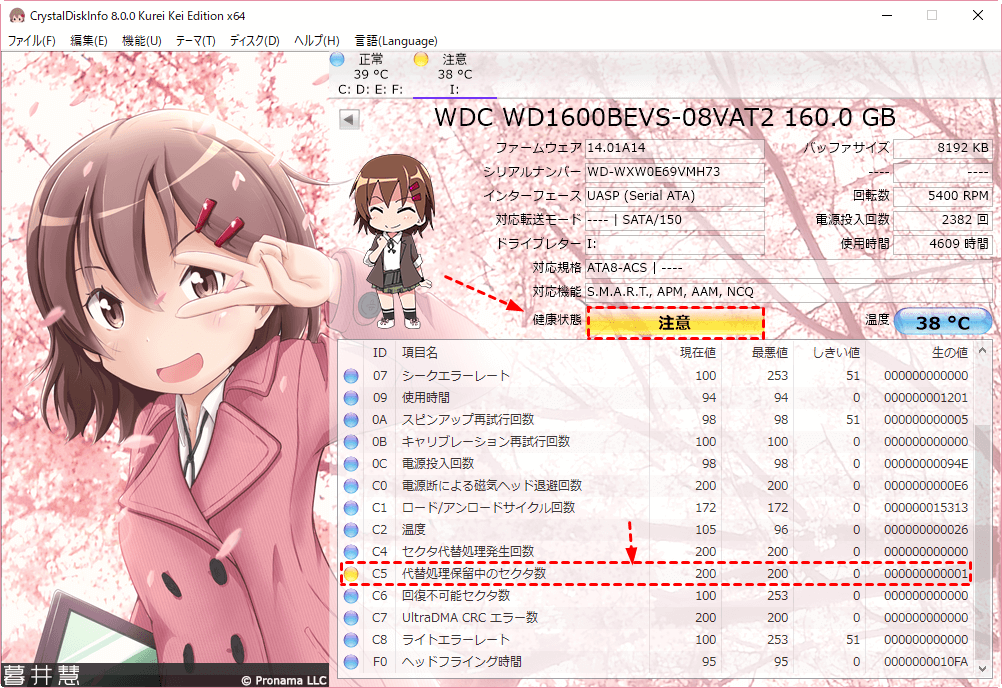Open the 機能(U) menu
The height and width of the screenshot is (688, 1002).
pyautogui.click(x=141, y=41)
